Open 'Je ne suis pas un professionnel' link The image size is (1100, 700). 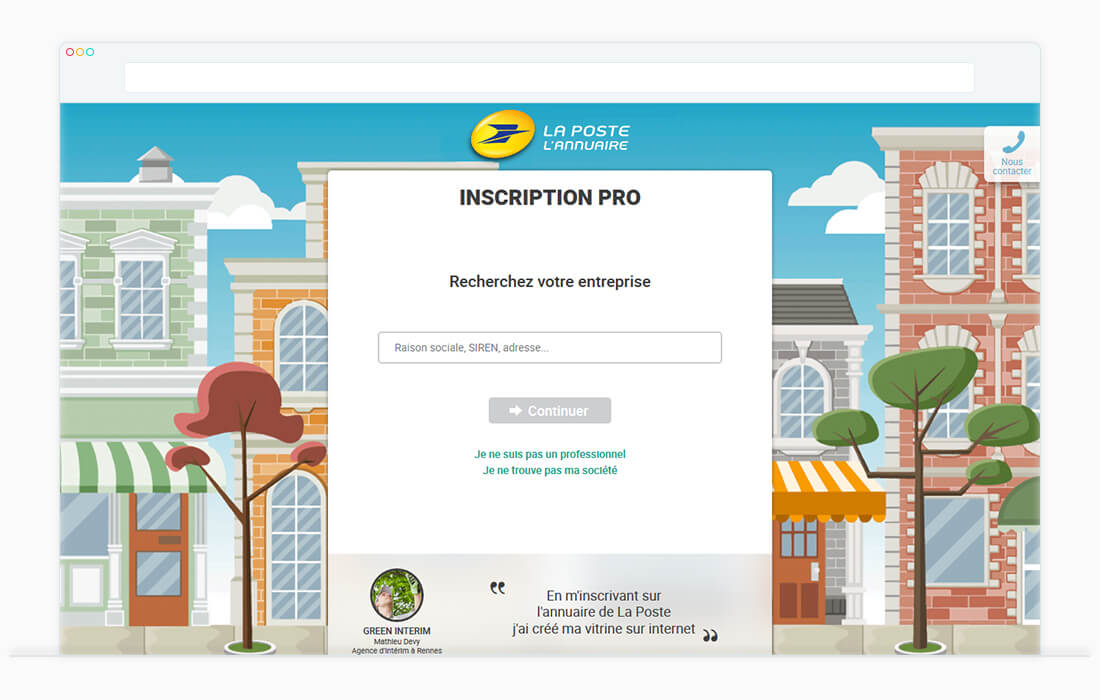(x=549, y=454)
